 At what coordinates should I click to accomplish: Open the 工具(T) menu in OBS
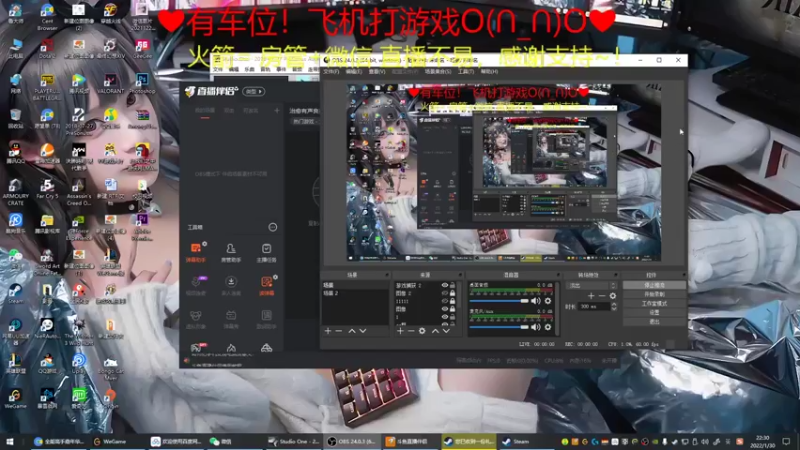coord(466,71)
